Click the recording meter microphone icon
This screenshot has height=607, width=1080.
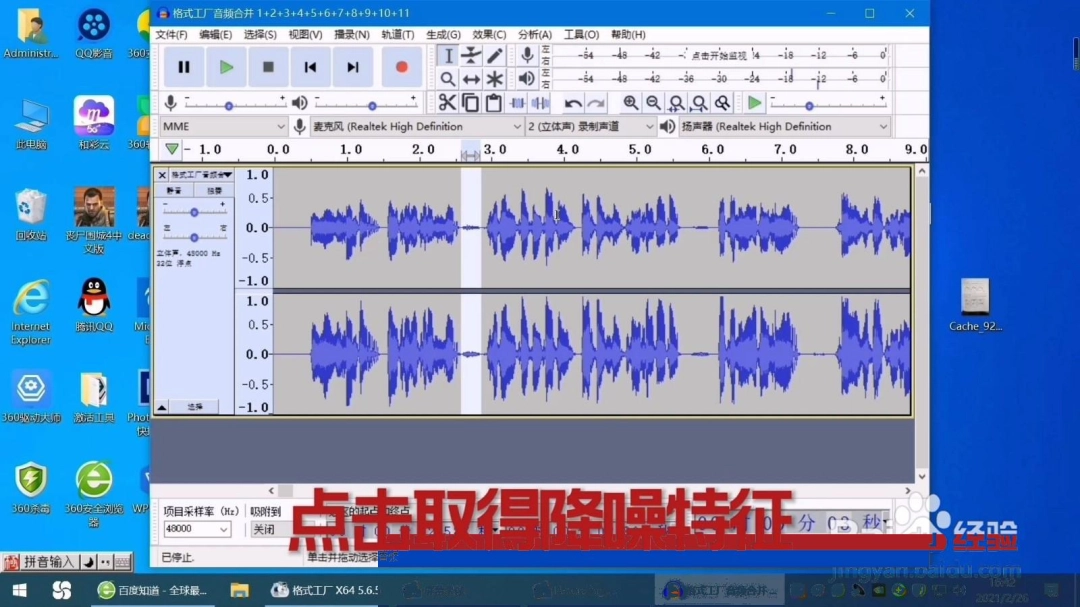coord(527,55)
